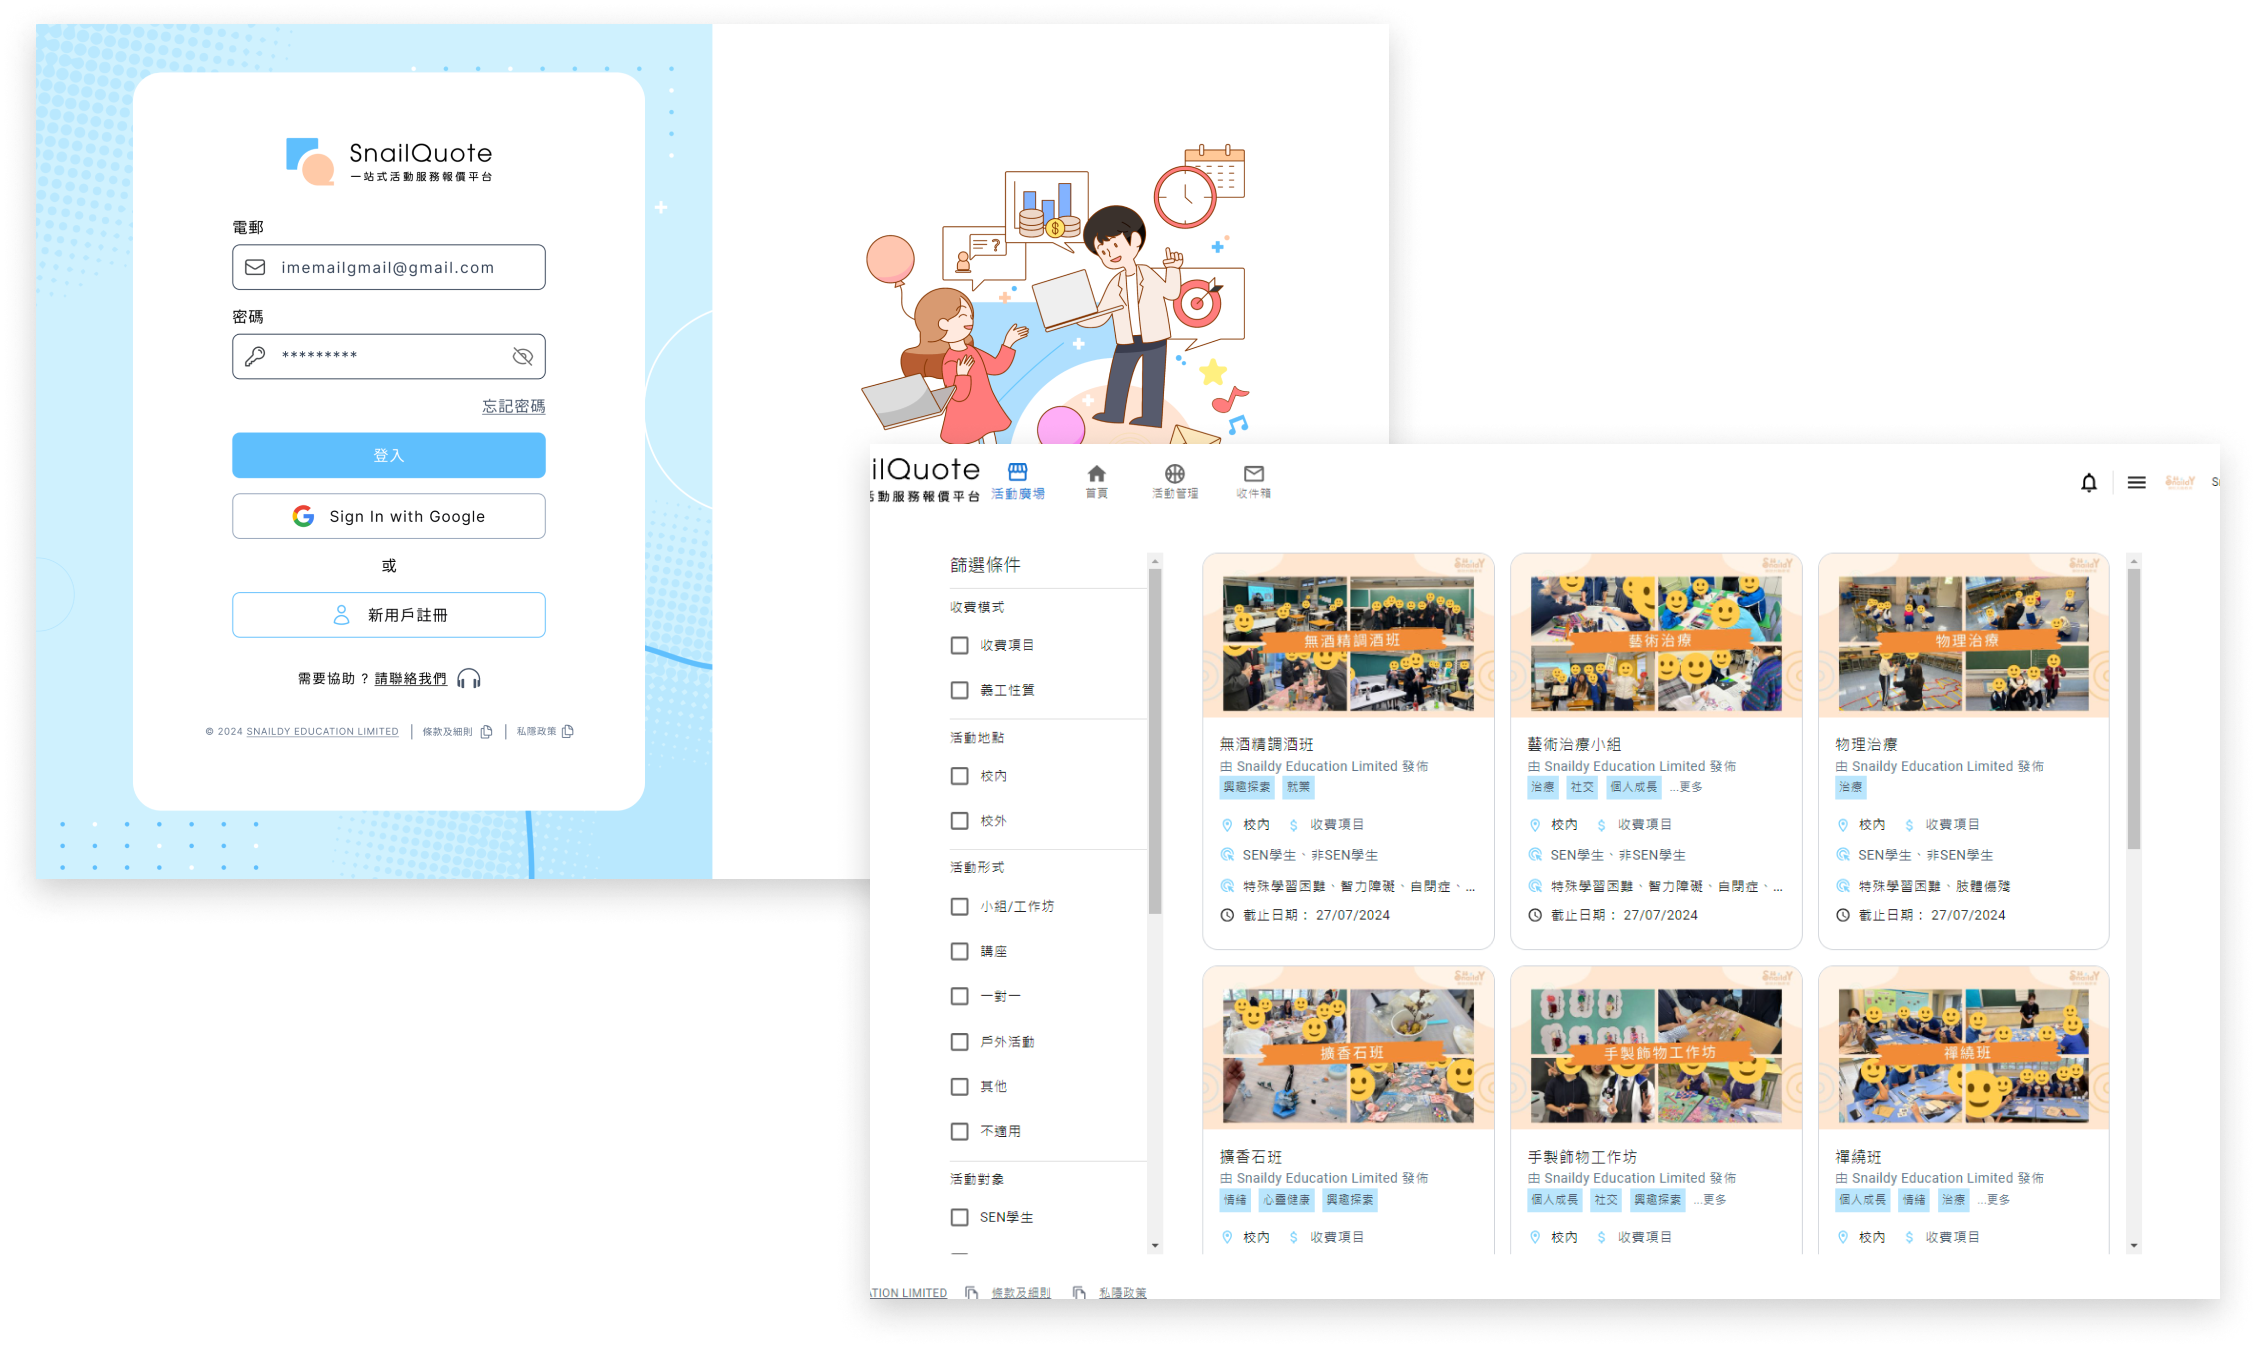Click Sign In with Google button

point(388,517)
